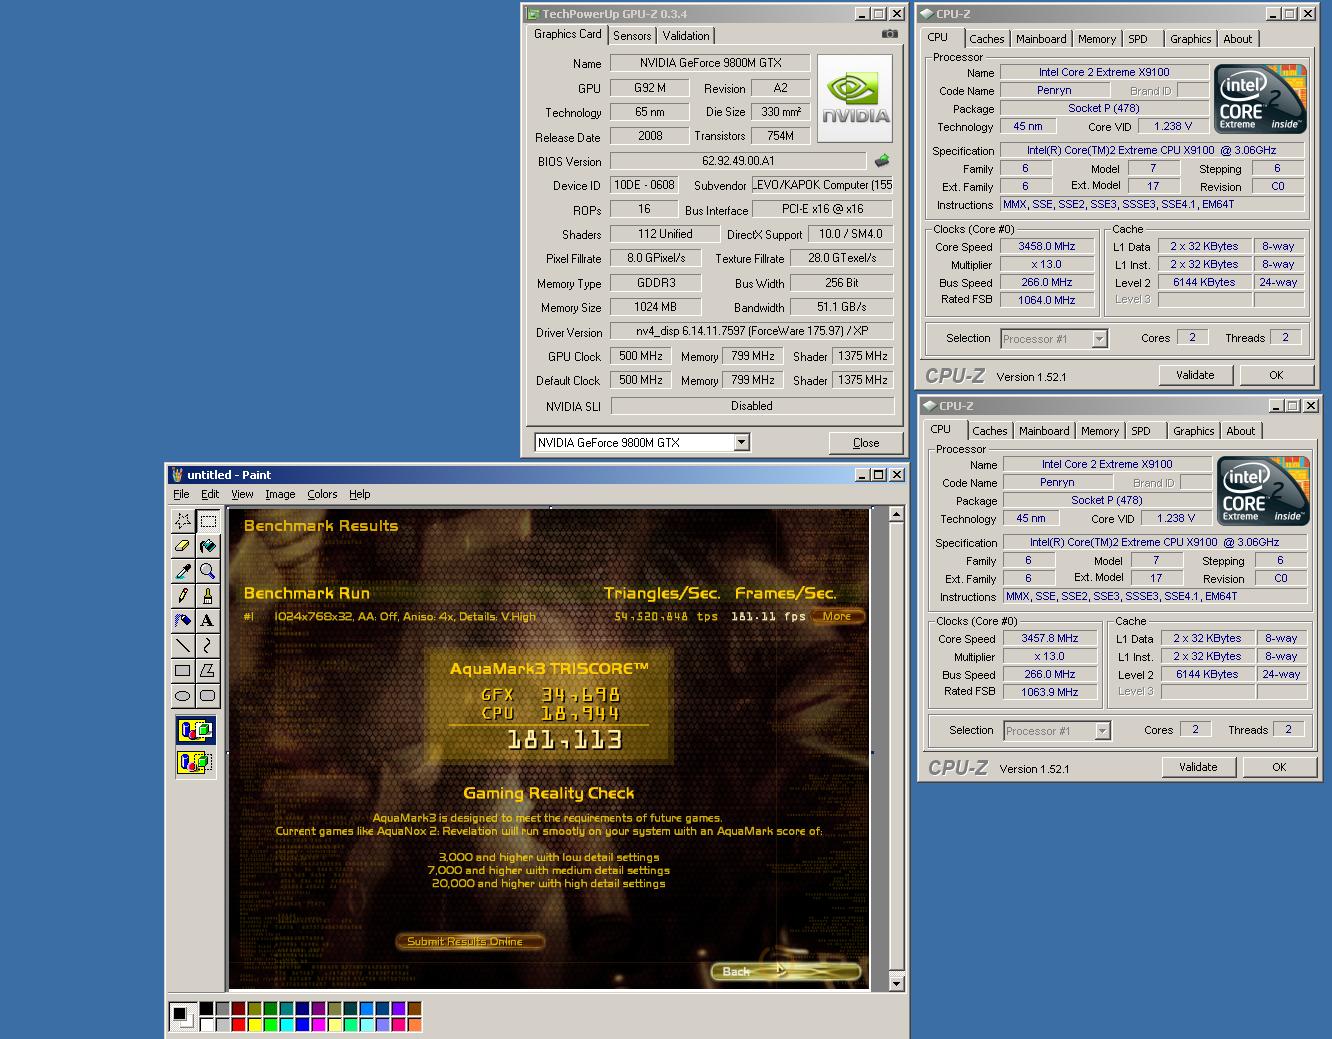
Task: Click Validate in the lower CPU-Z window
Action: tap(1198, 767)
